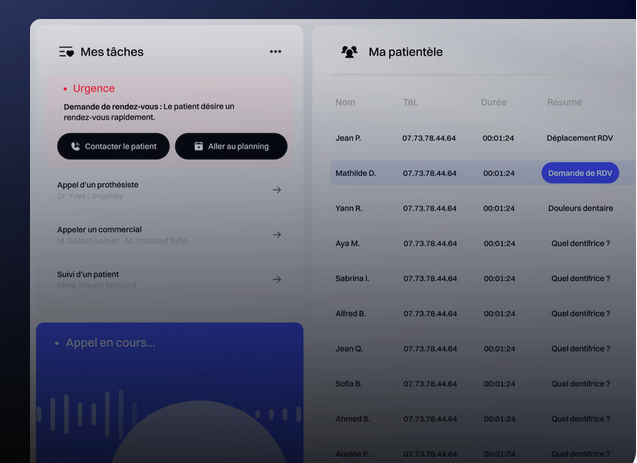Click Douleurs dentaire summary for Yann R.
This screenshot has height=463, width=637.
[580, 208]
